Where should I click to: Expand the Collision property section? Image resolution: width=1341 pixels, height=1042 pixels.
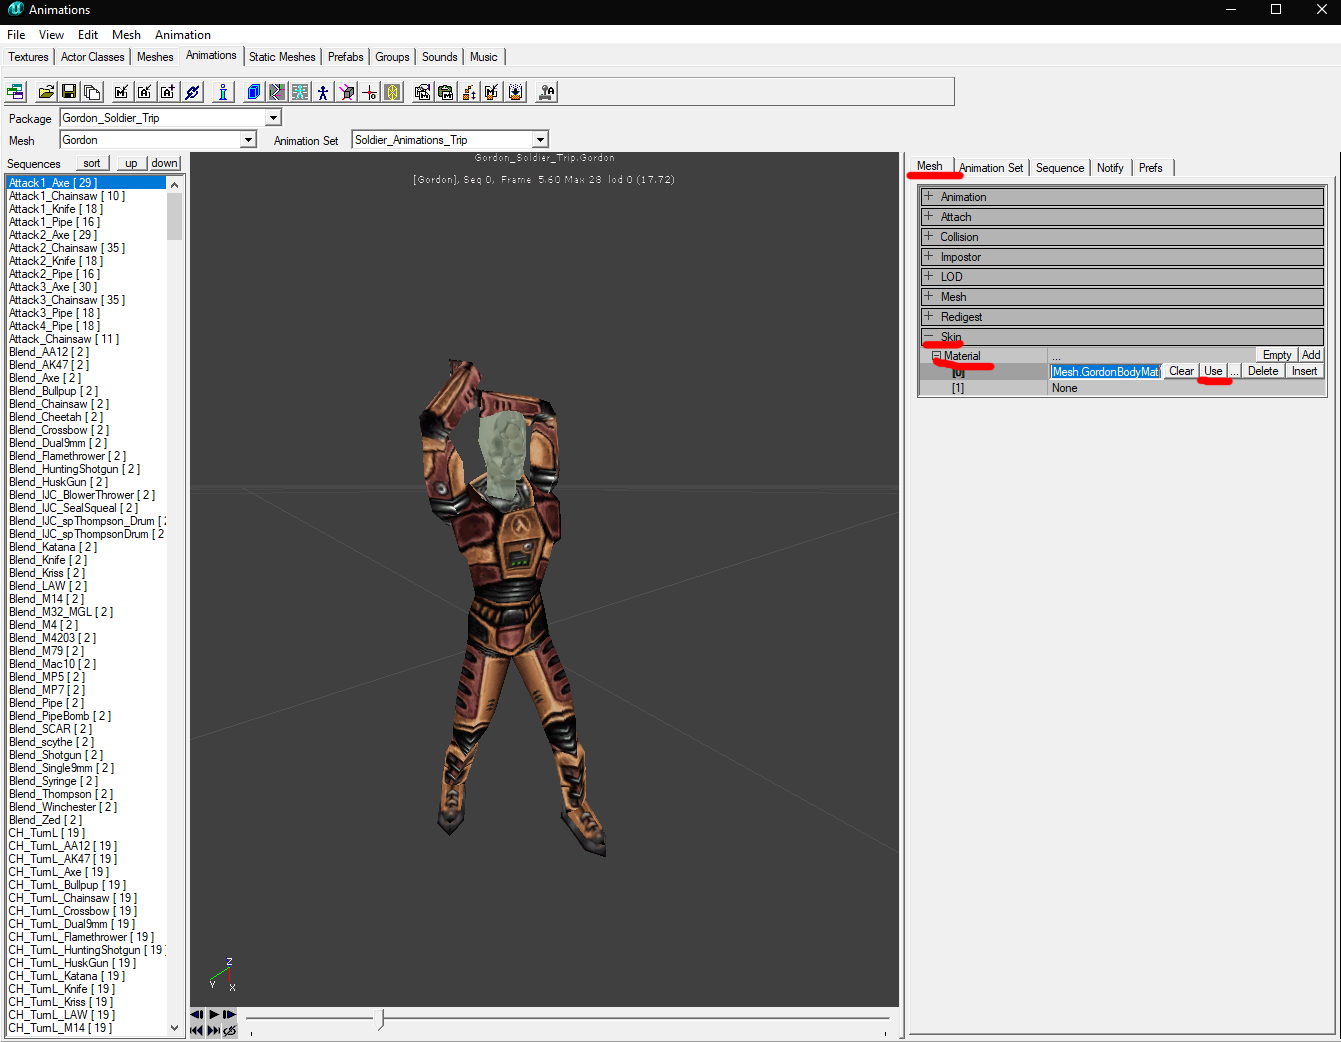(929, 237)
